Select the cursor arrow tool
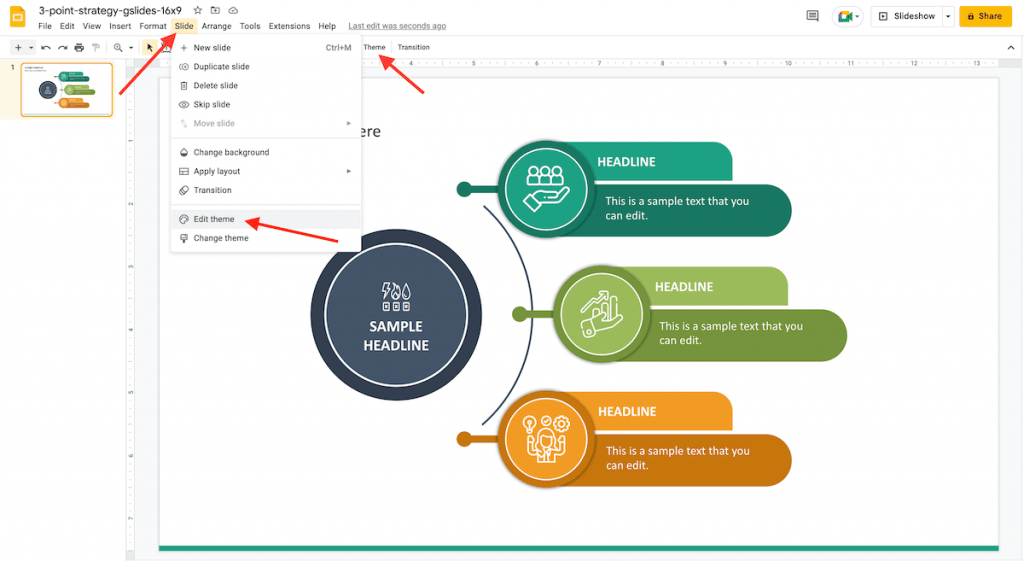This screenshot has width=1024, height=561. tap(149, 47)
